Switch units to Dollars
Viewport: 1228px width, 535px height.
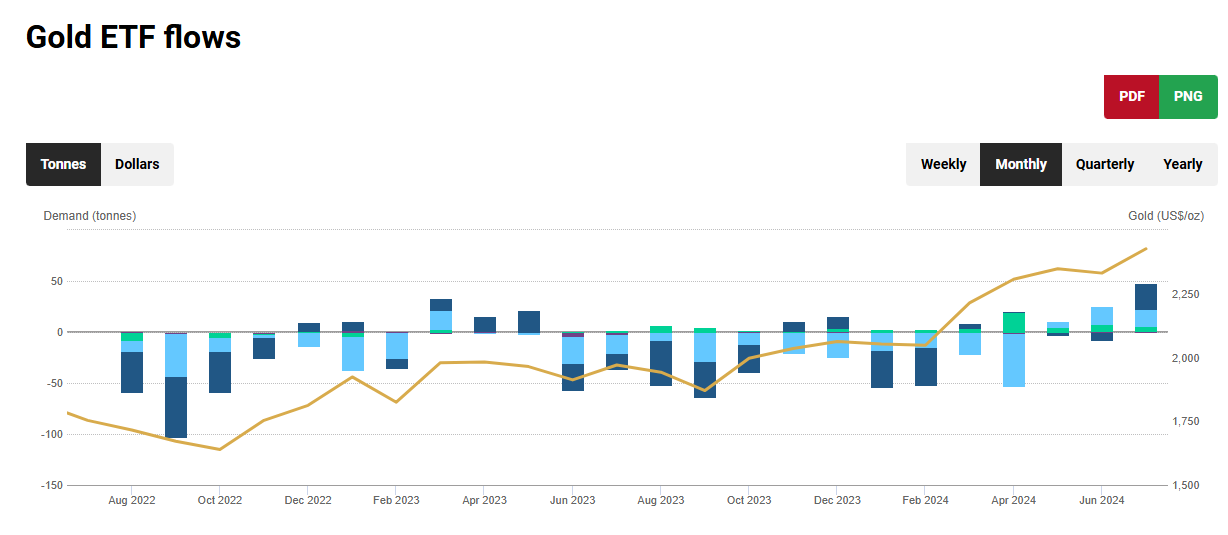click(x=137, y=164)
